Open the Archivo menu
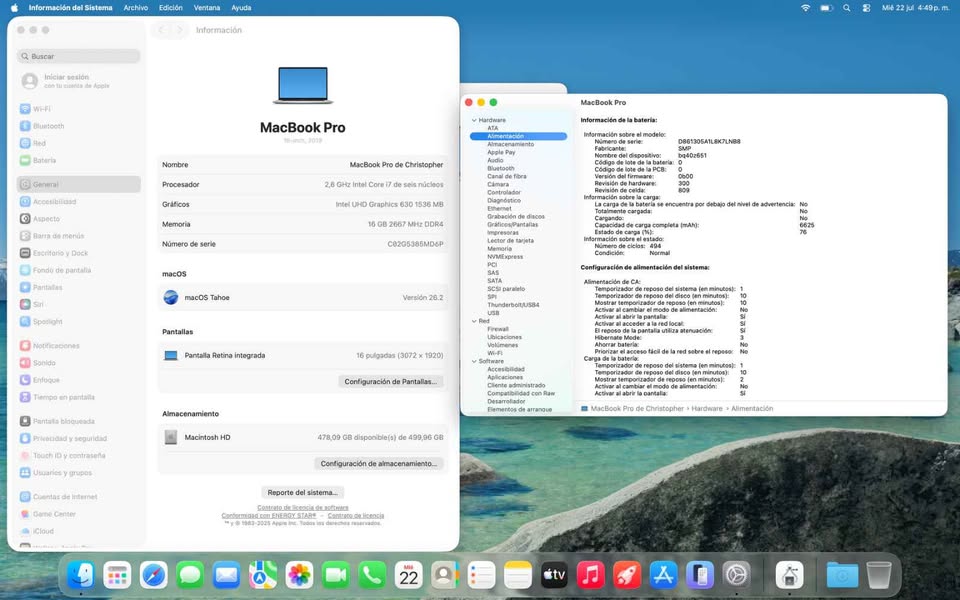The width and height of the screenshot is (960, 600). [x=135, y=8]
